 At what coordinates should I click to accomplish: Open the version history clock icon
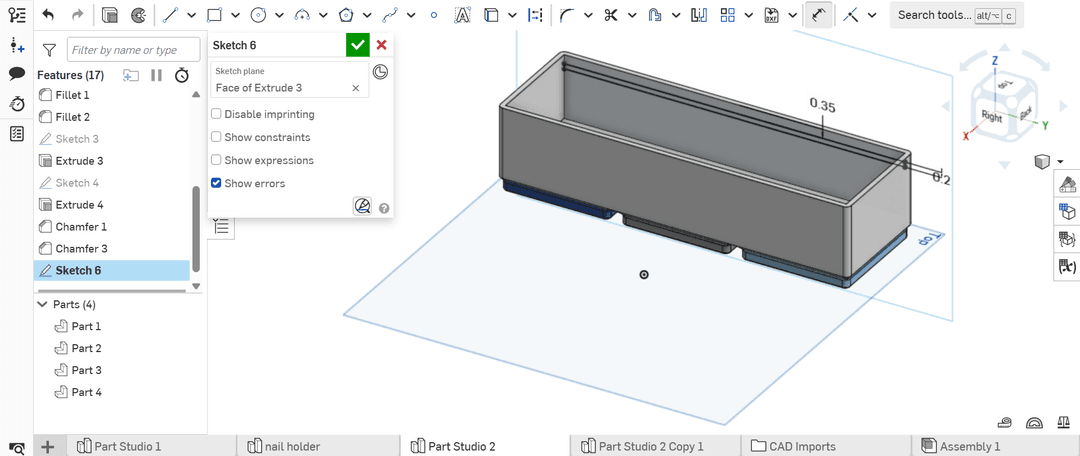pos(17,103)
